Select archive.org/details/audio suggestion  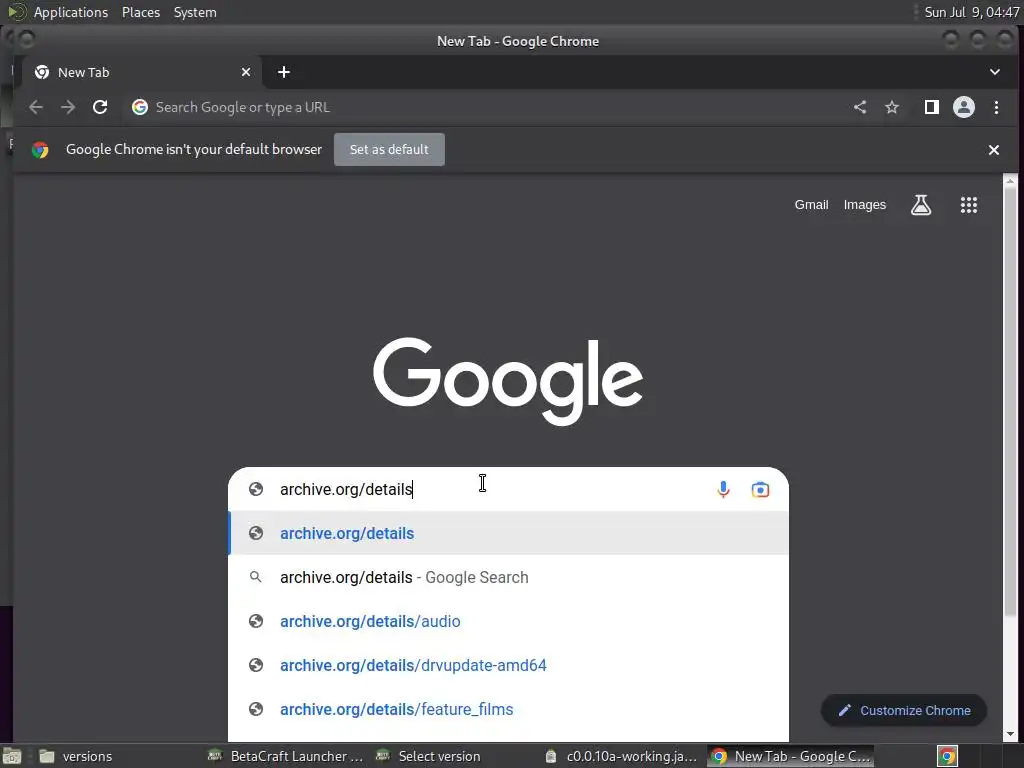[x=508, y=621]
